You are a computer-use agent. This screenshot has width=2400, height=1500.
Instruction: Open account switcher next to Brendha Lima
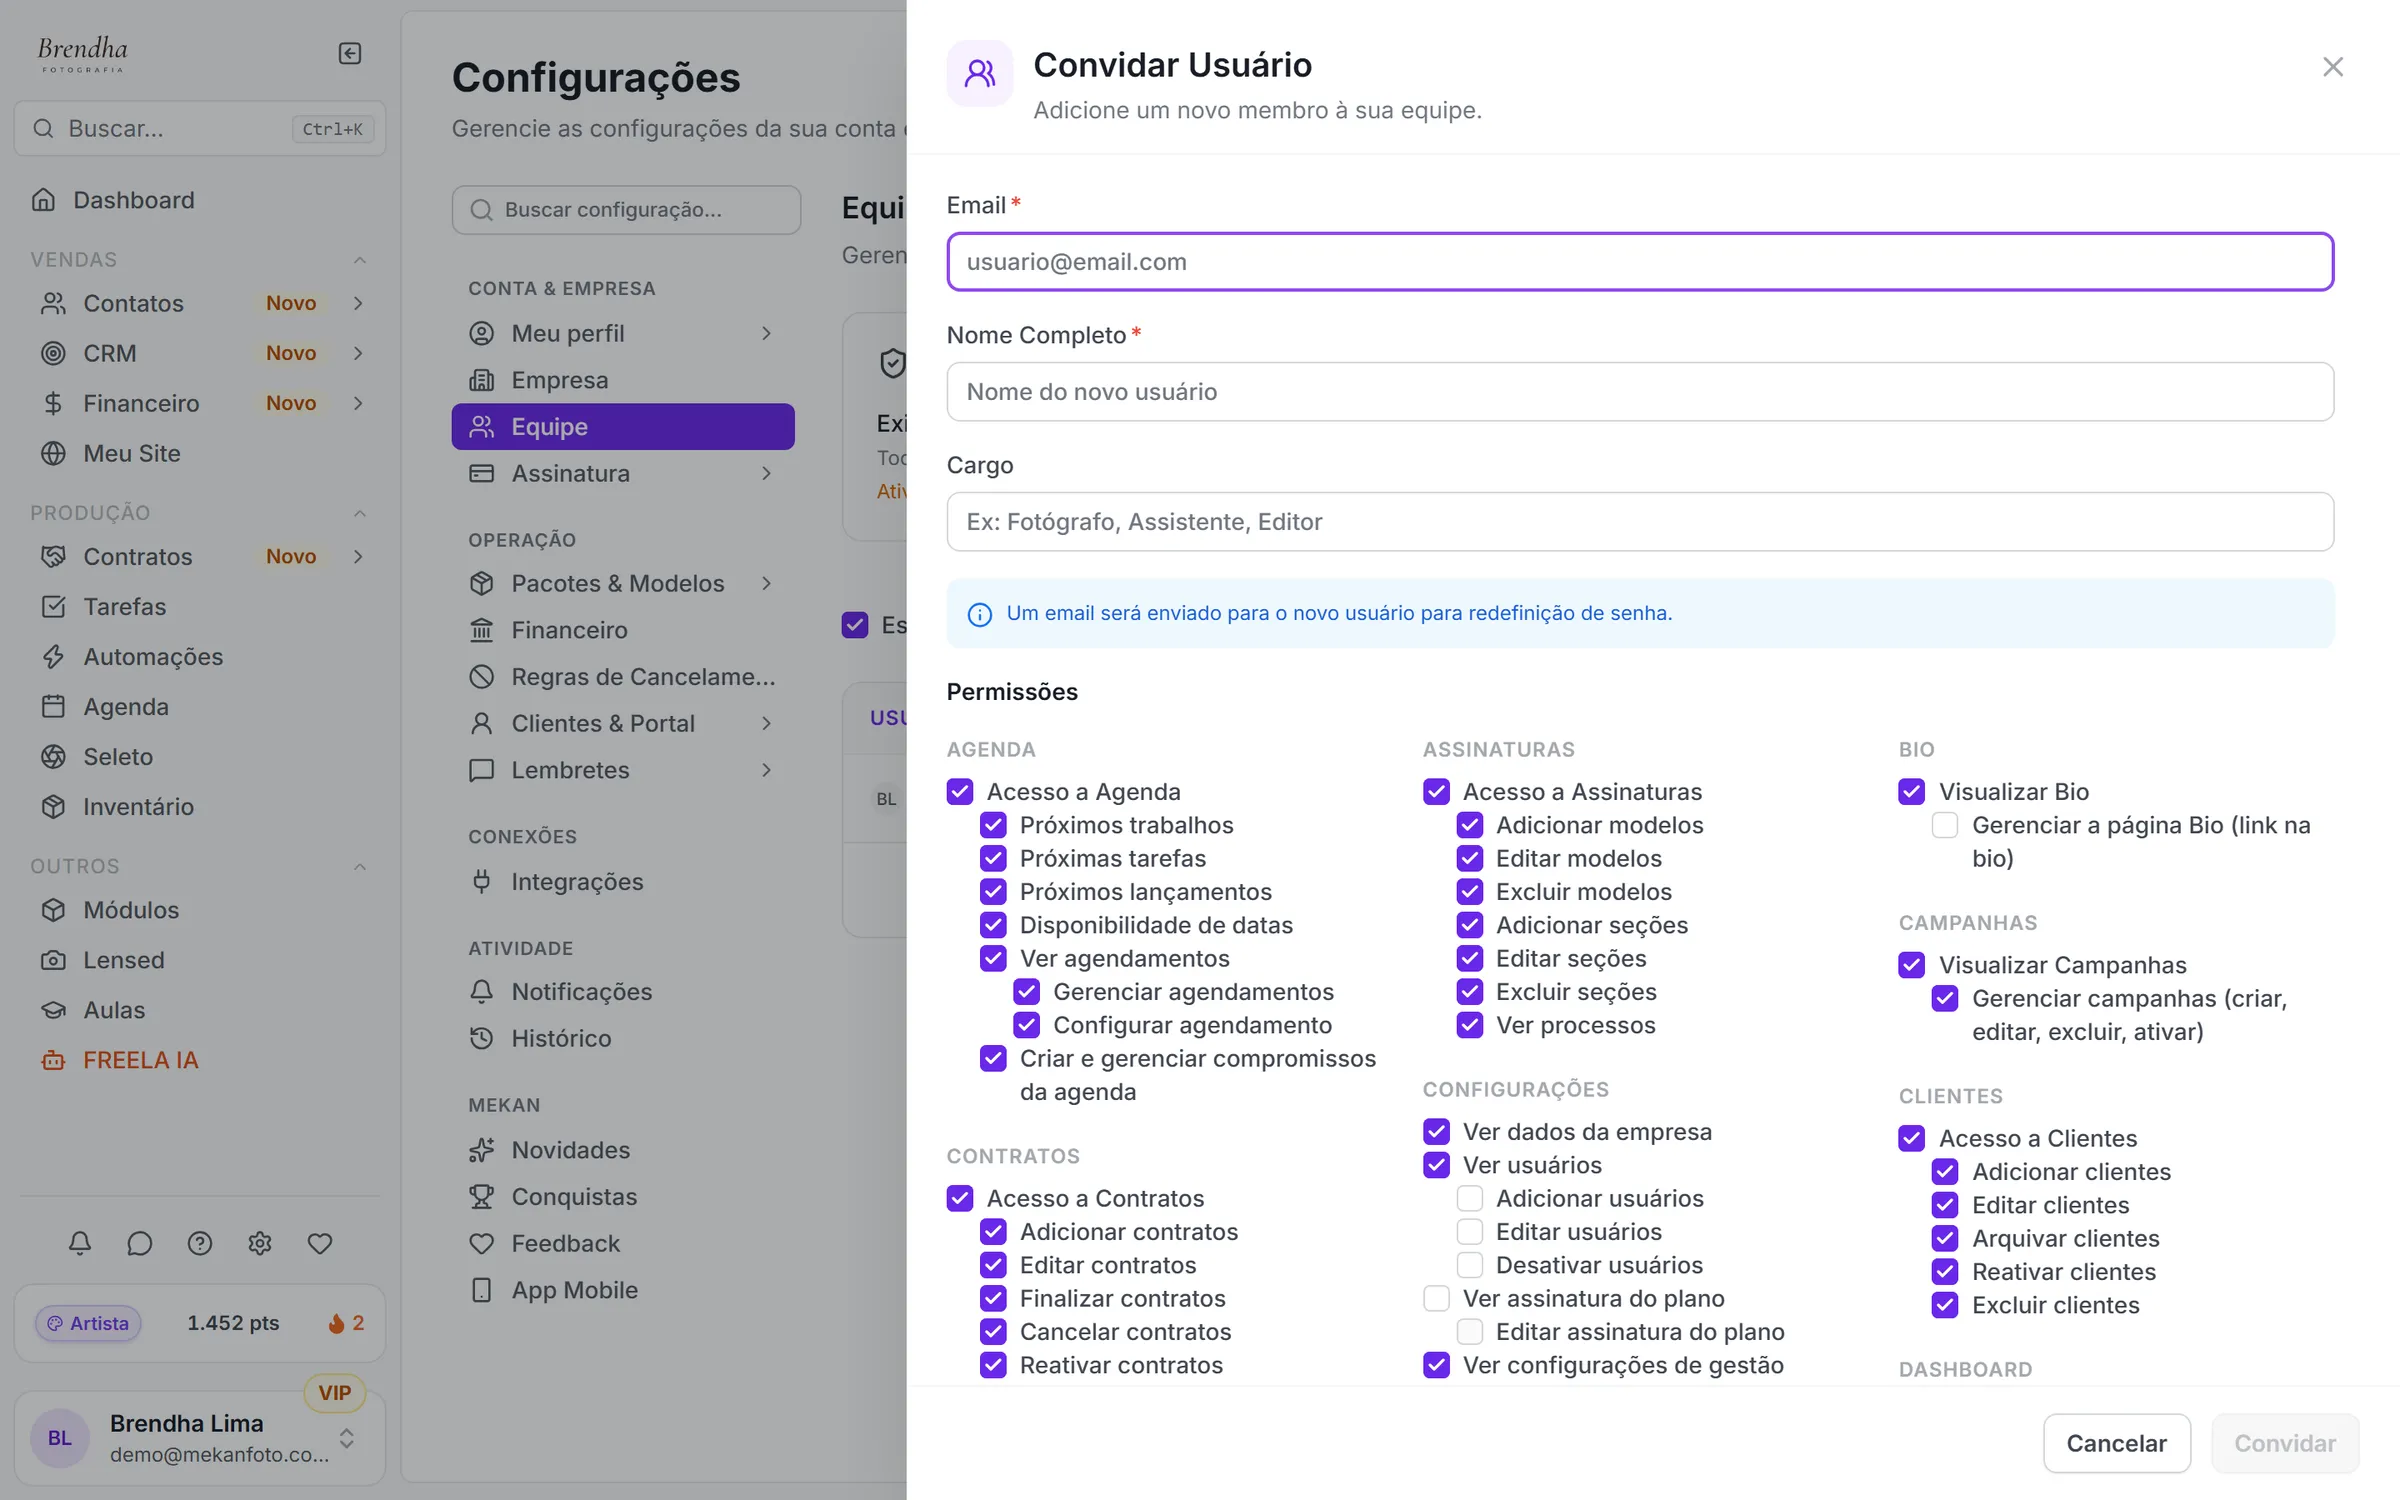[x=347, y=1438]
